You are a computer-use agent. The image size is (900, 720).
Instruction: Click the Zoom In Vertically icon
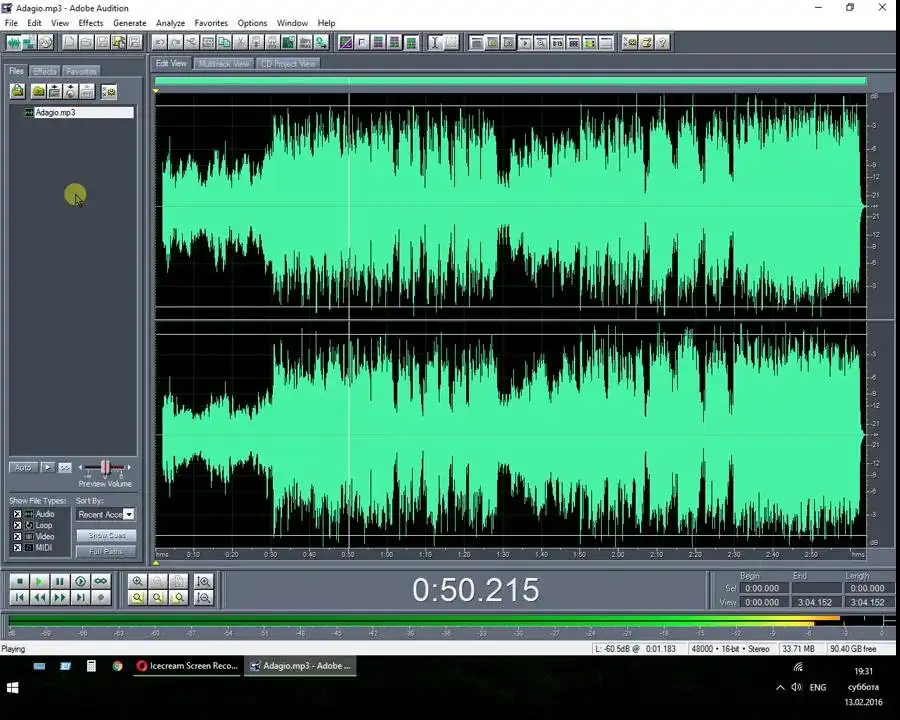point(203,581)
